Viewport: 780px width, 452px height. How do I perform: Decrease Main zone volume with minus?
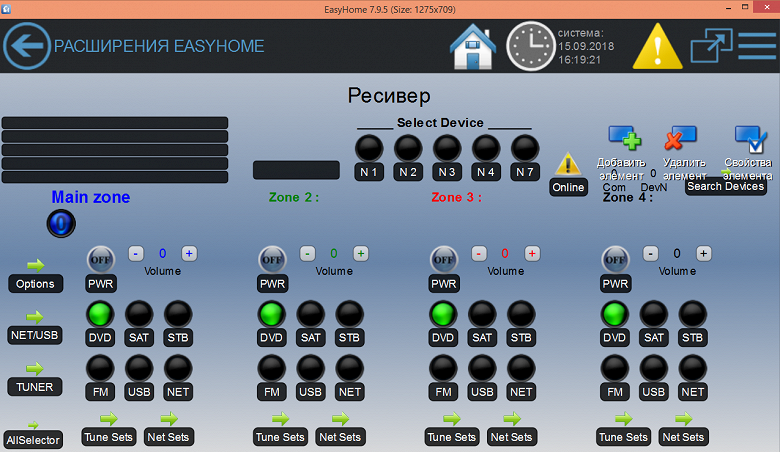click(x=136, y=254)
